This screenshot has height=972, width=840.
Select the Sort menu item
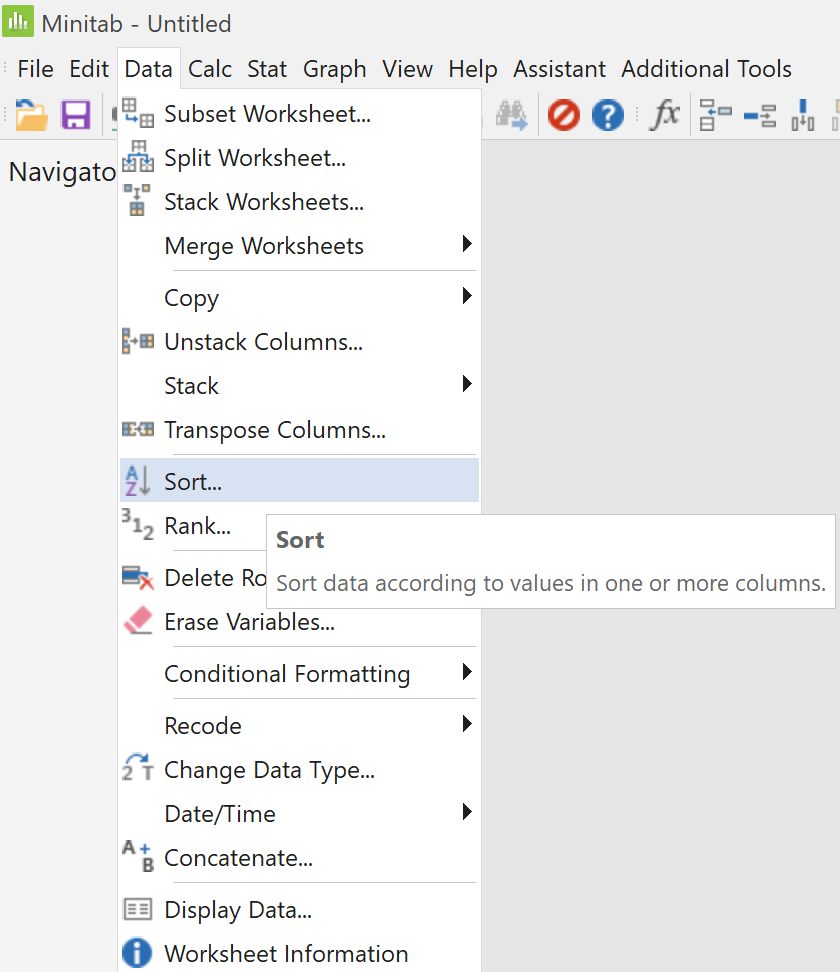tap(299, 480)
